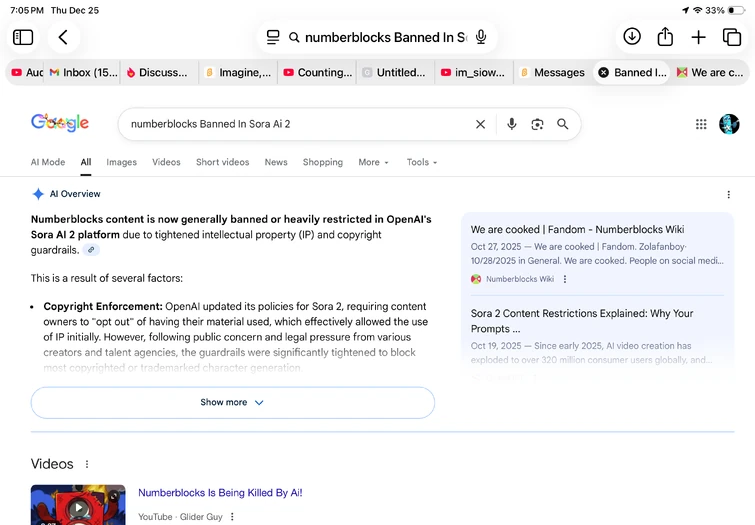
Task: Toggle the Safari sidebar panel
Action: [23, 37]
